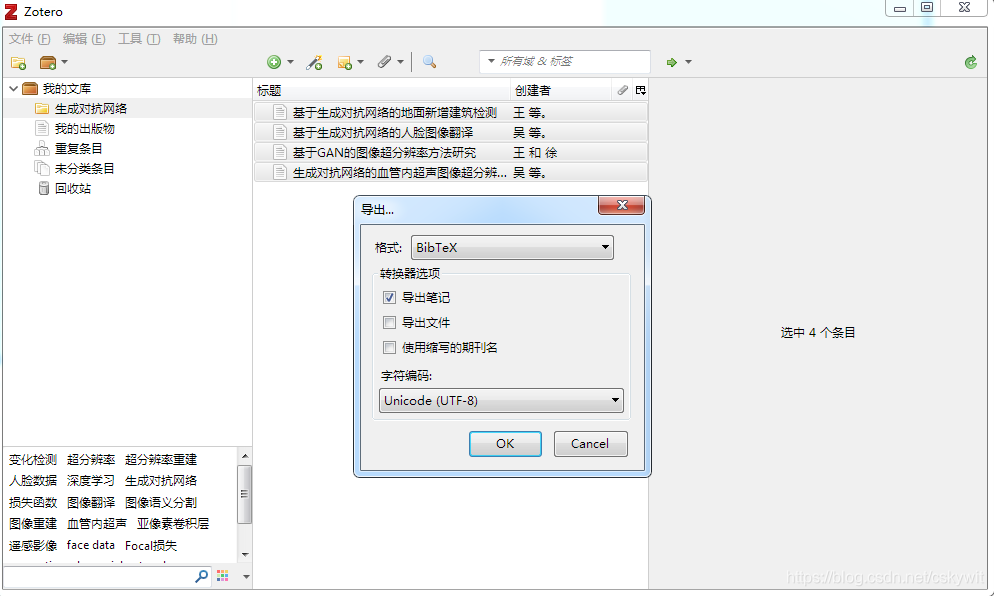This screenshot has height=596, width=994.
Task: Click Cancel in the export dialog
Action: [590, 444]
